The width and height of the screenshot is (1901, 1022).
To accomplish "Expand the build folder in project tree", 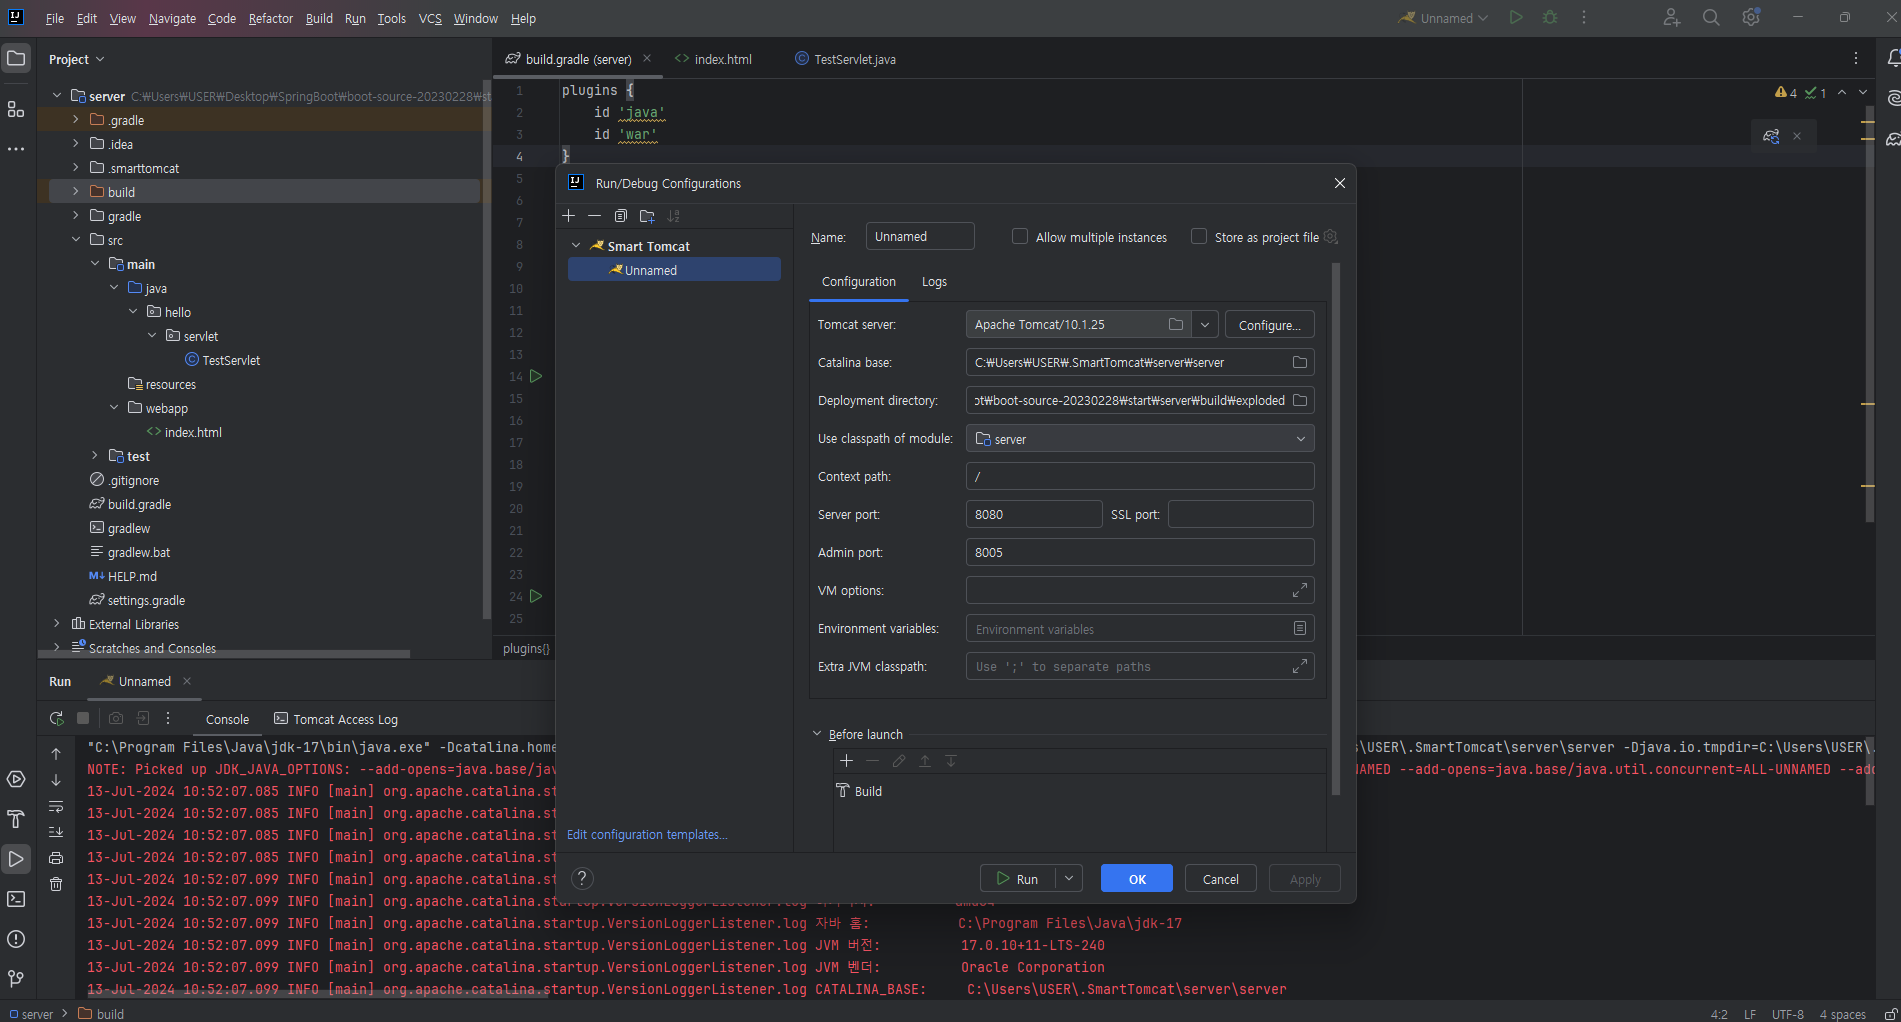I will point(76,192).
